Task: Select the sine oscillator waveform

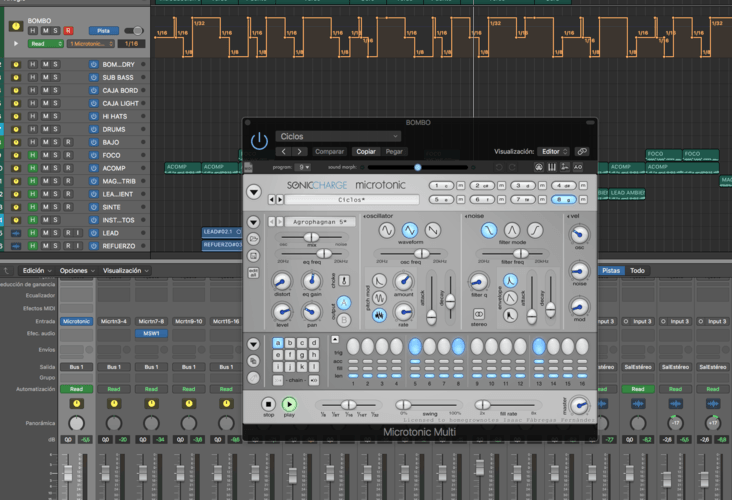Action: 387,230
